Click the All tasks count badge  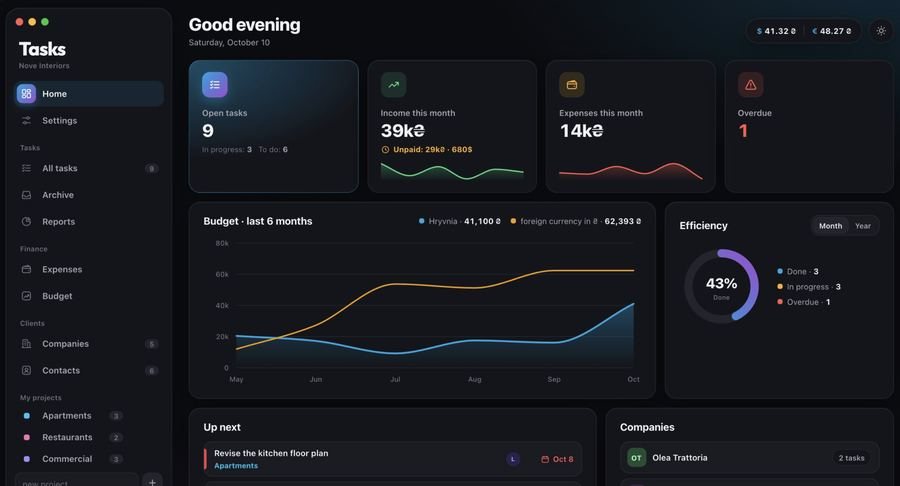(x=152, y=169)
